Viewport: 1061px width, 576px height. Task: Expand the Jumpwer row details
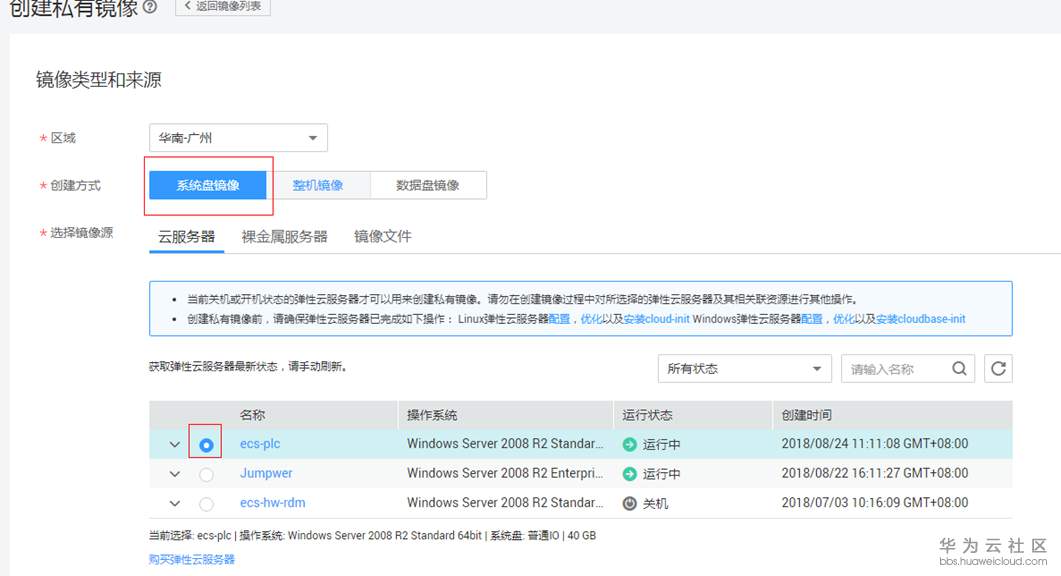click(x=175, y=474)
